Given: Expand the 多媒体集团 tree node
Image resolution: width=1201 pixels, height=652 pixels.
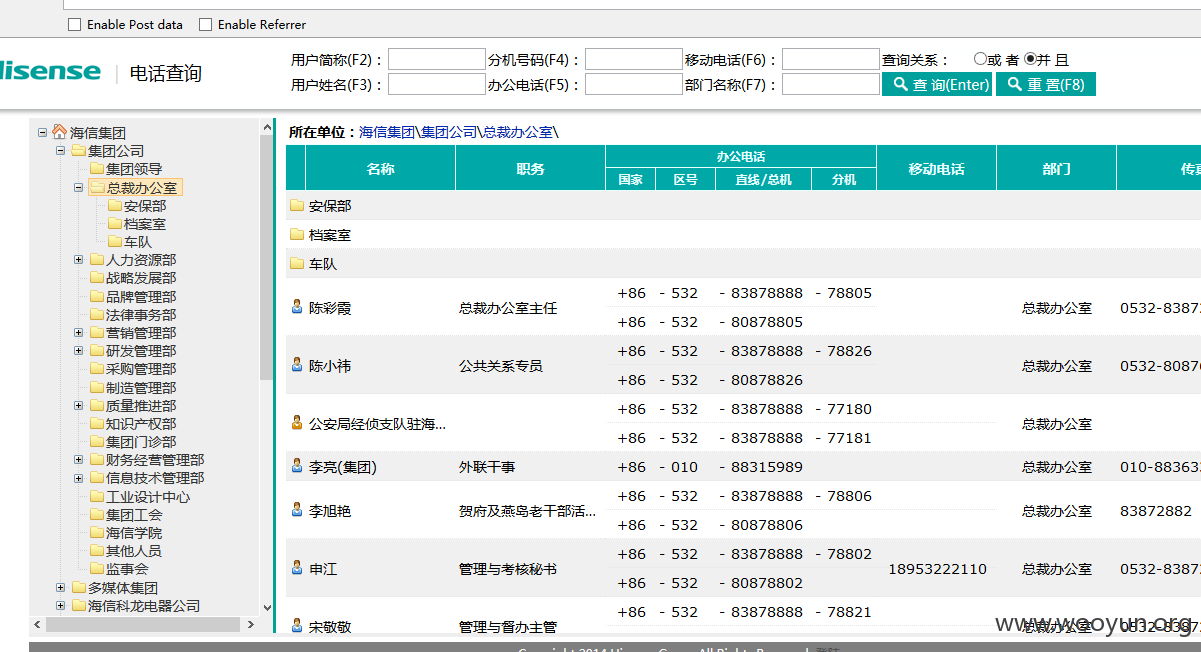Looking at the screenshot, I should (x=60, y=587).
